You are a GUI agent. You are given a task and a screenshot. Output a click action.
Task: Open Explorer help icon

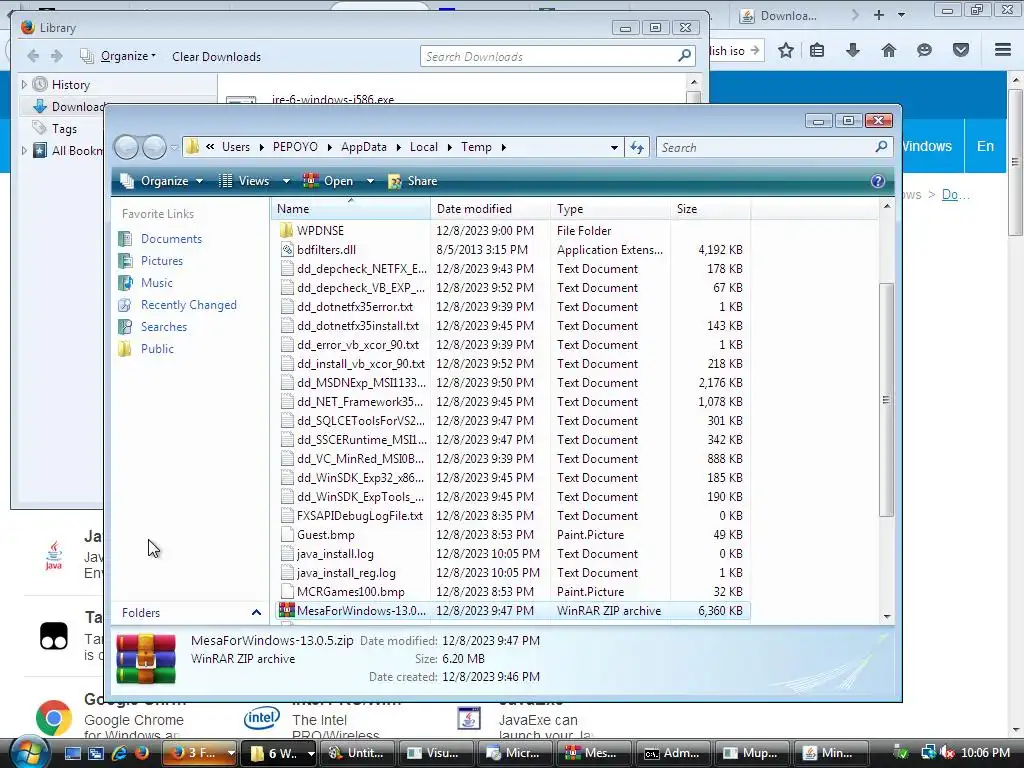click(878, 181)
